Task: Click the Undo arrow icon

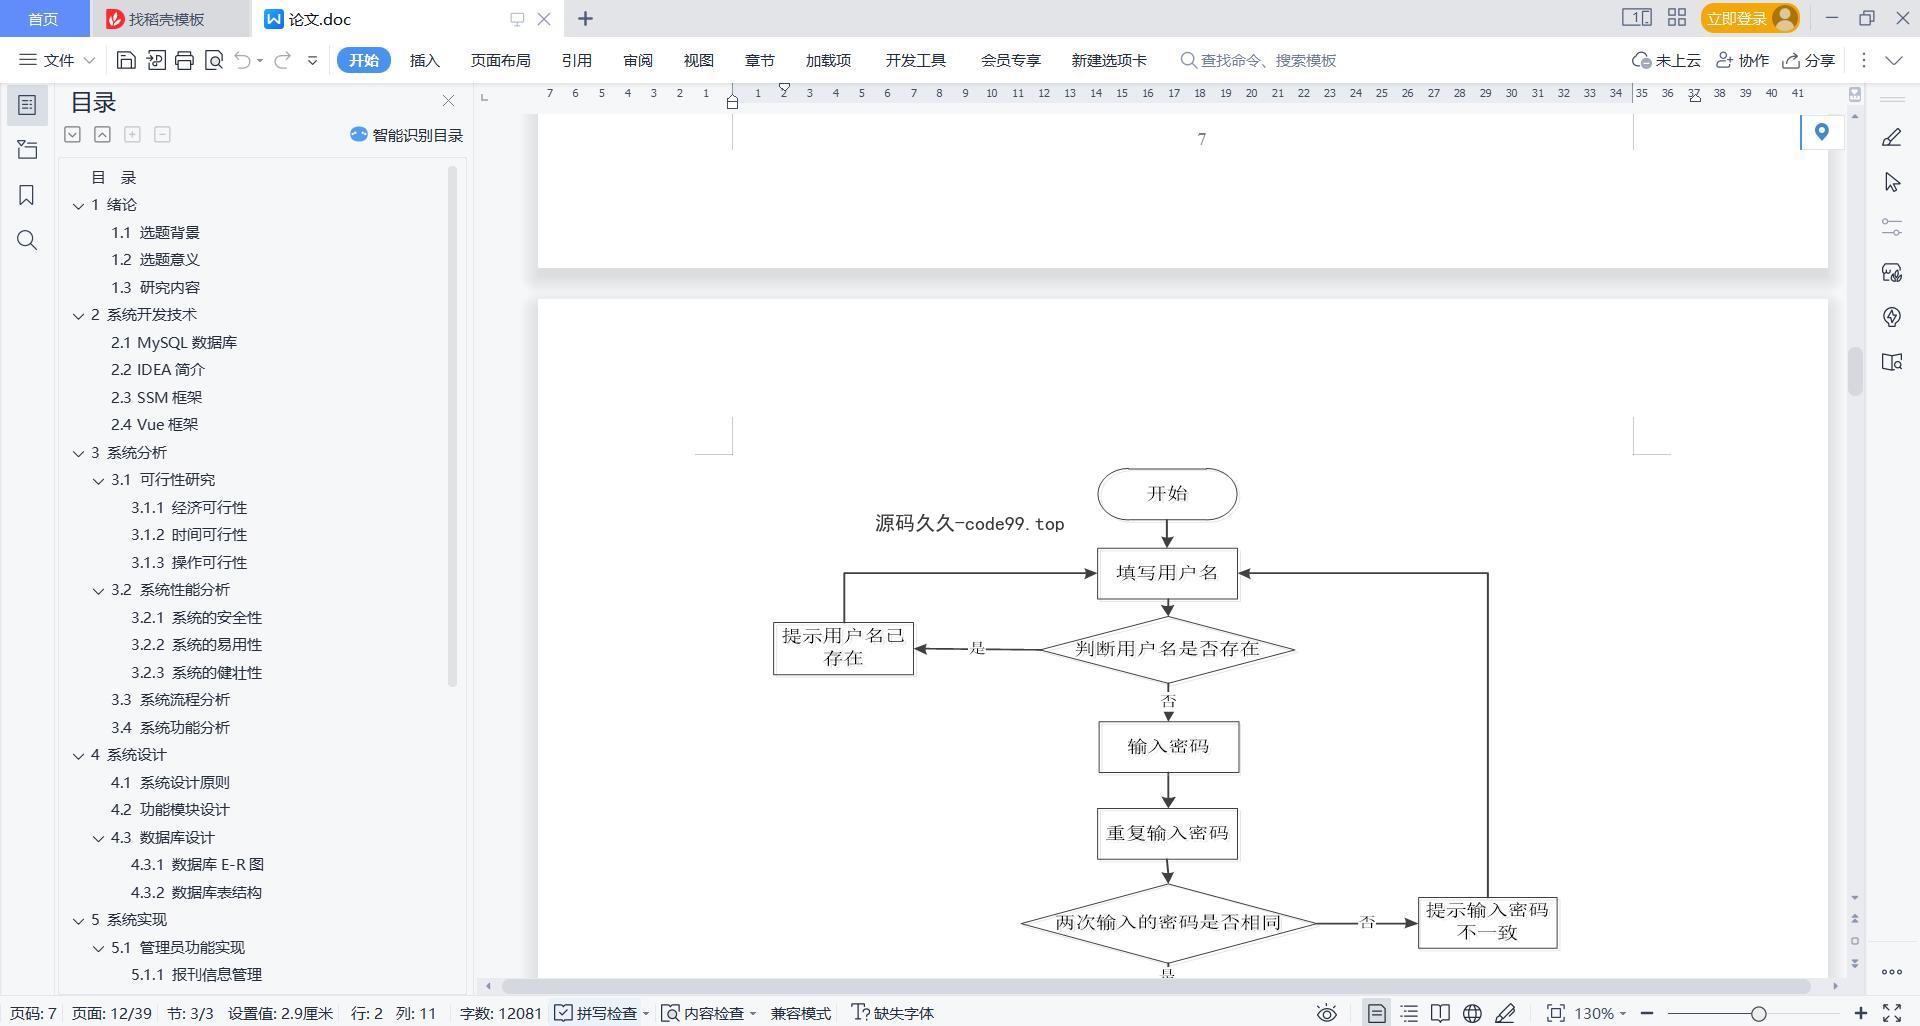Action: pos(243,60)
